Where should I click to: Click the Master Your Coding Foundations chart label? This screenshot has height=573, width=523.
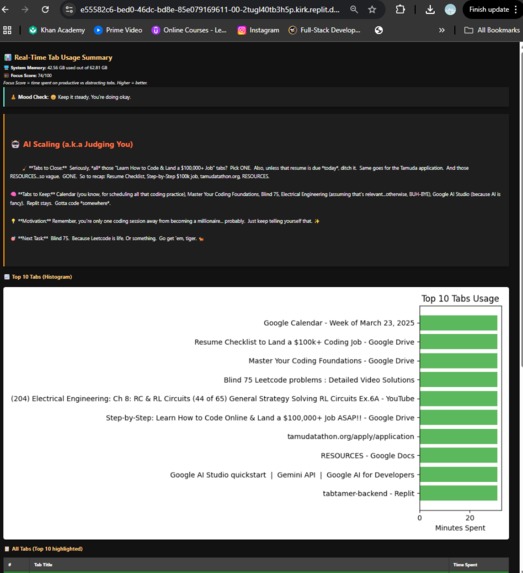click(331, 361)
